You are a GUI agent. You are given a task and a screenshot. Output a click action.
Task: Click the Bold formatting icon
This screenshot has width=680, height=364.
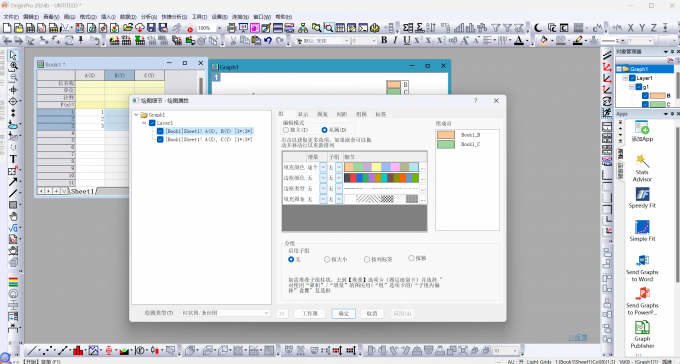(x=384, y=40)
